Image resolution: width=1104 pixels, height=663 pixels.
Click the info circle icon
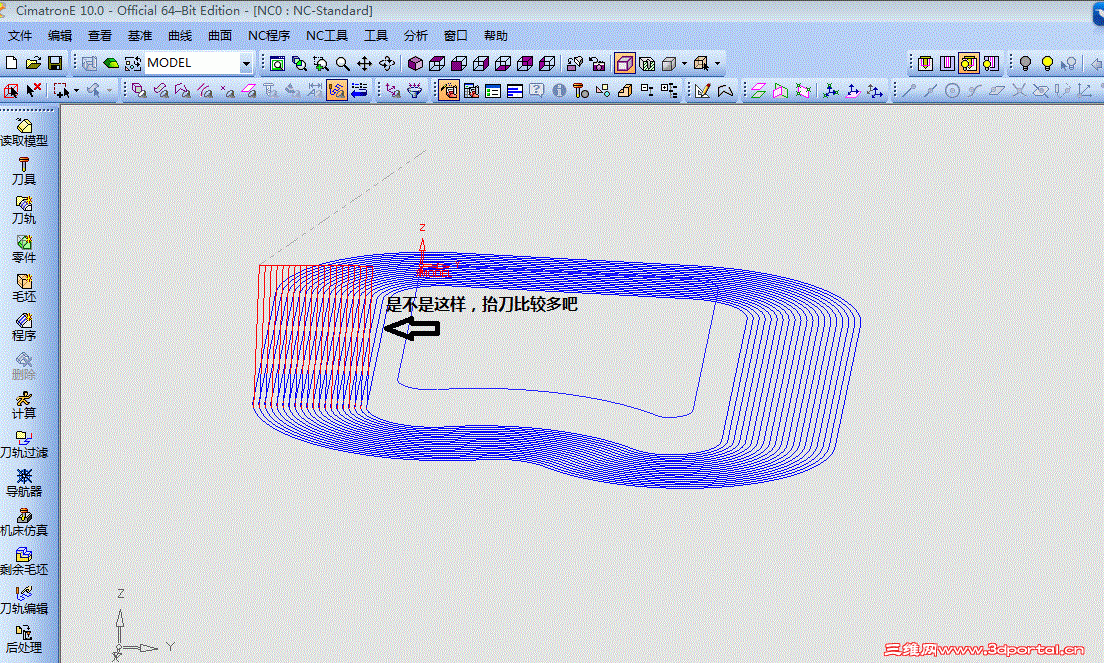coord(559,90)
